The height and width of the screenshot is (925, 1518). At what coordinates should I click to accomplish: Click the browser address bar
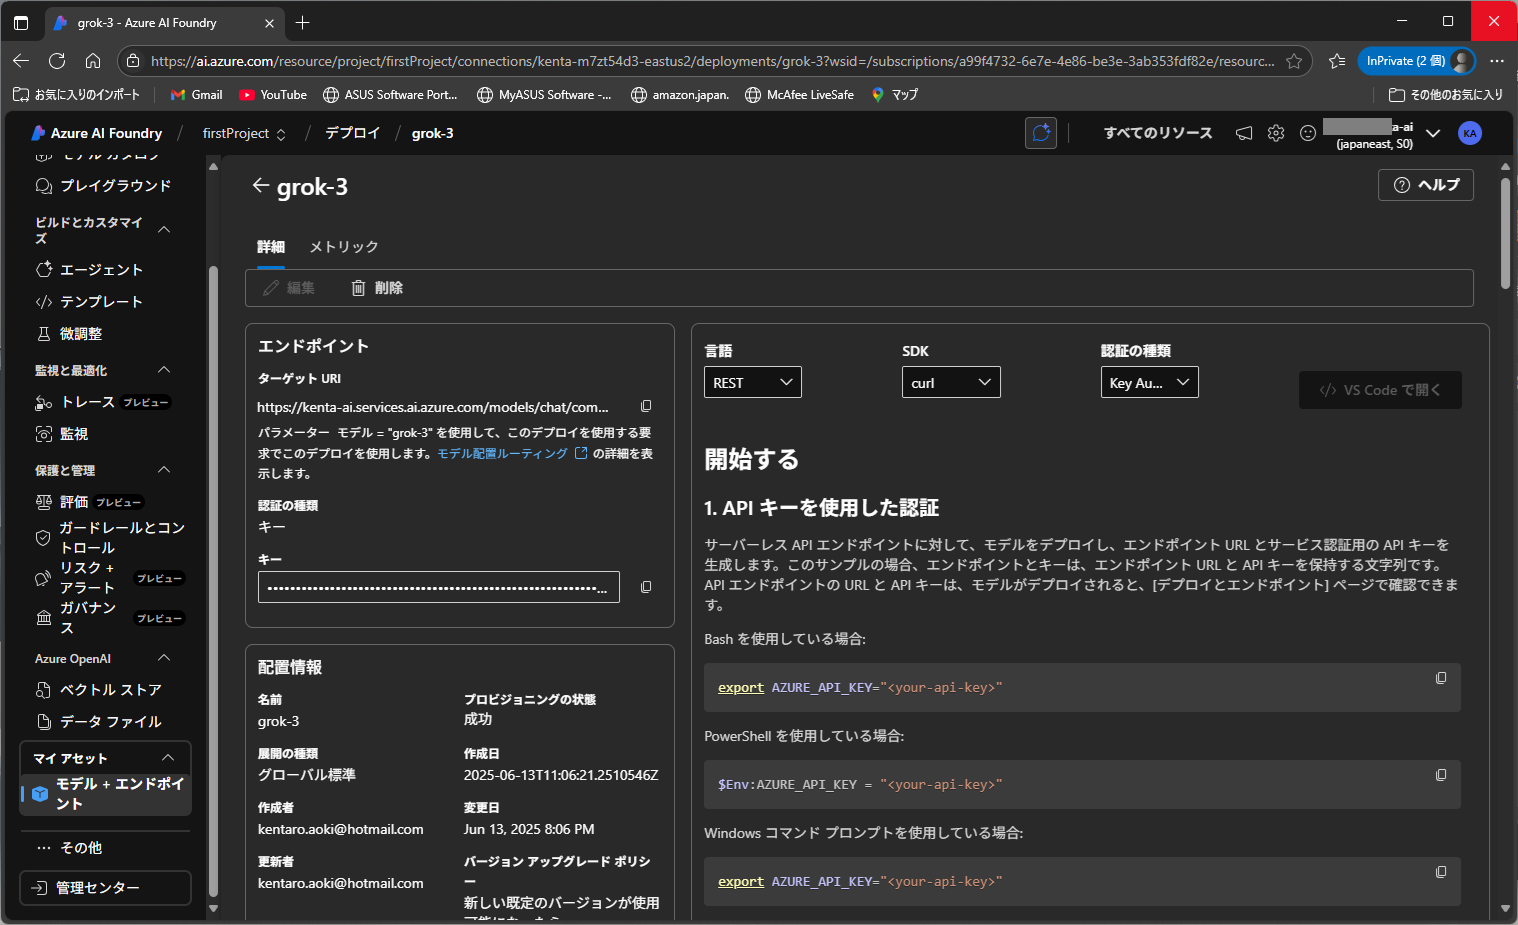tap(712, 61)
